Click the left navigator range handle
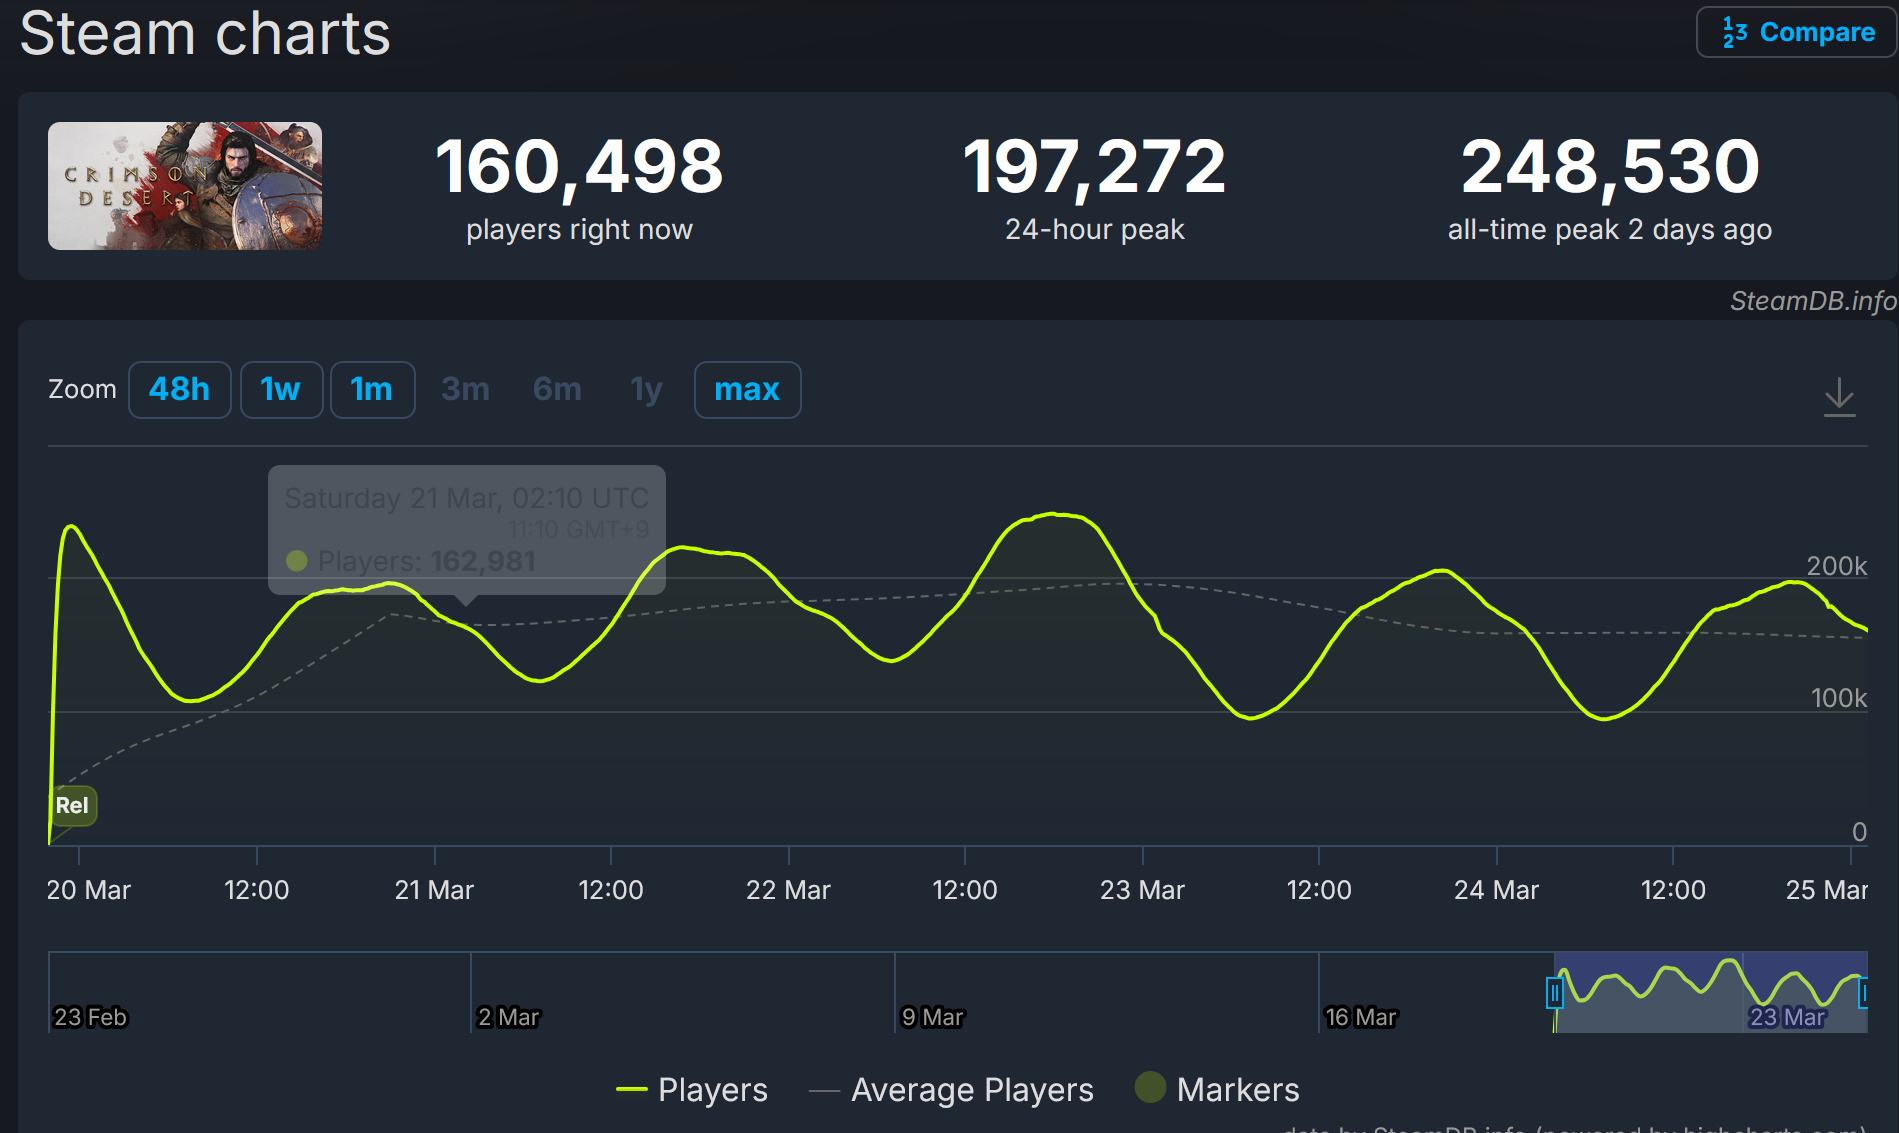1899x1133 pixels. (1554, 994)
